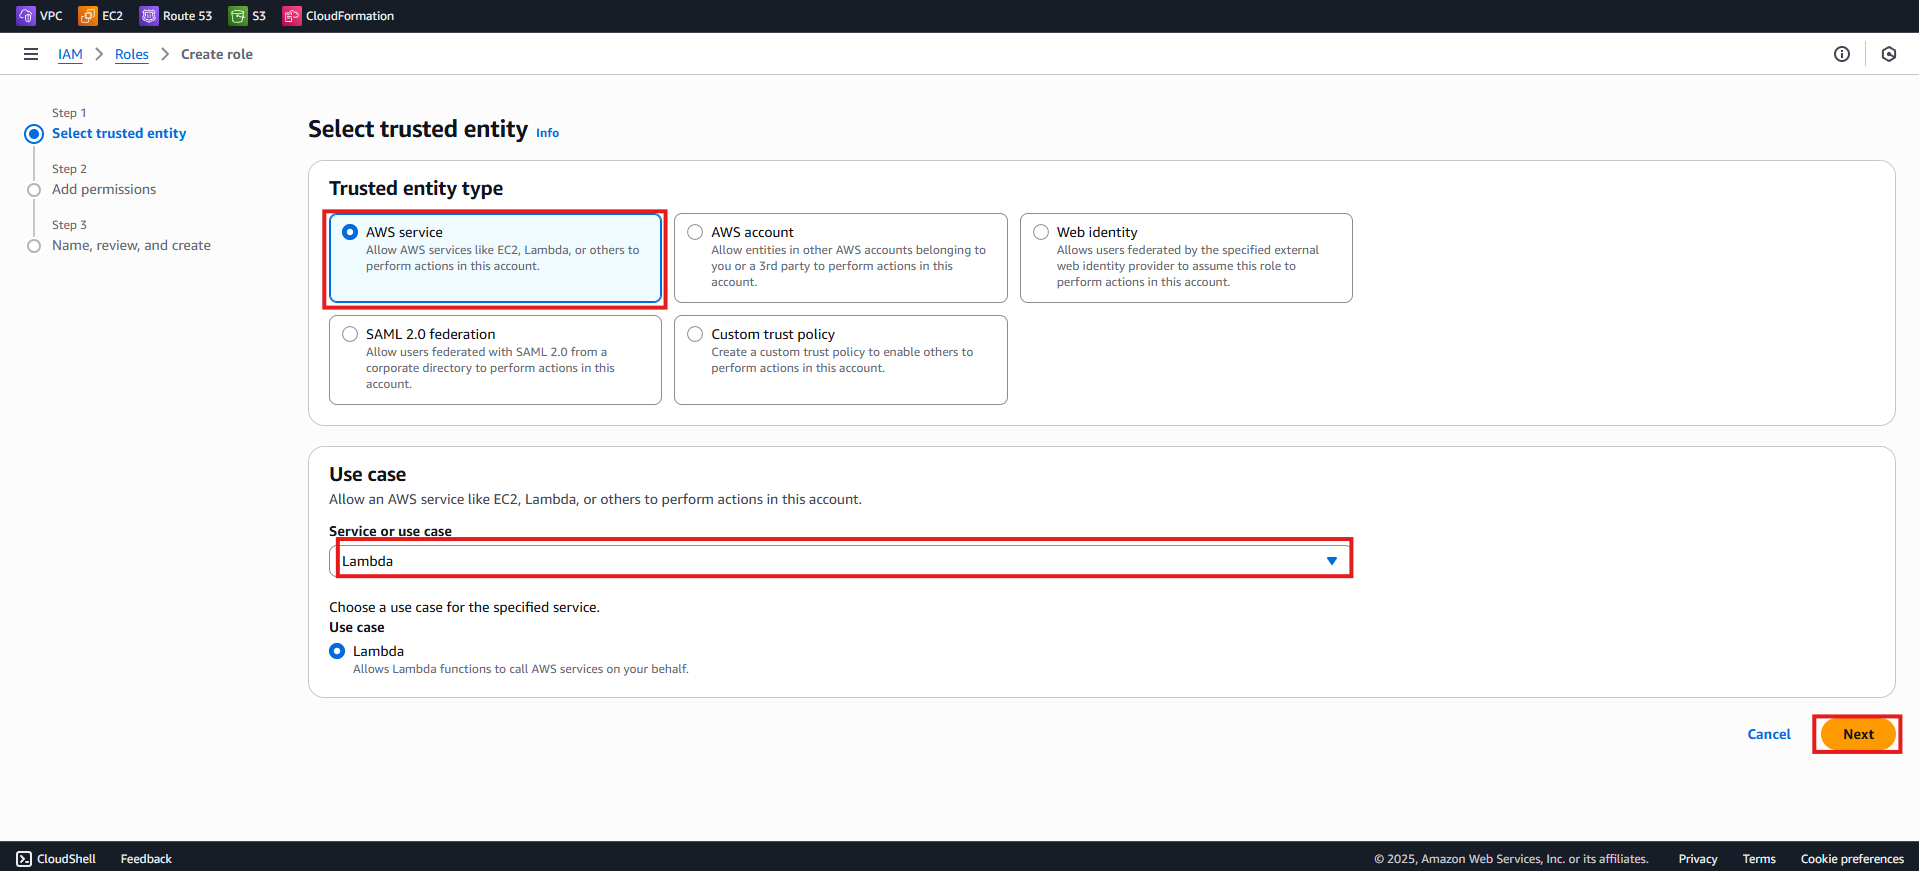This screenshot has height=871, width=1919.
Task: Click the Lambda service combo box field
Action: [x=840, y=561]
